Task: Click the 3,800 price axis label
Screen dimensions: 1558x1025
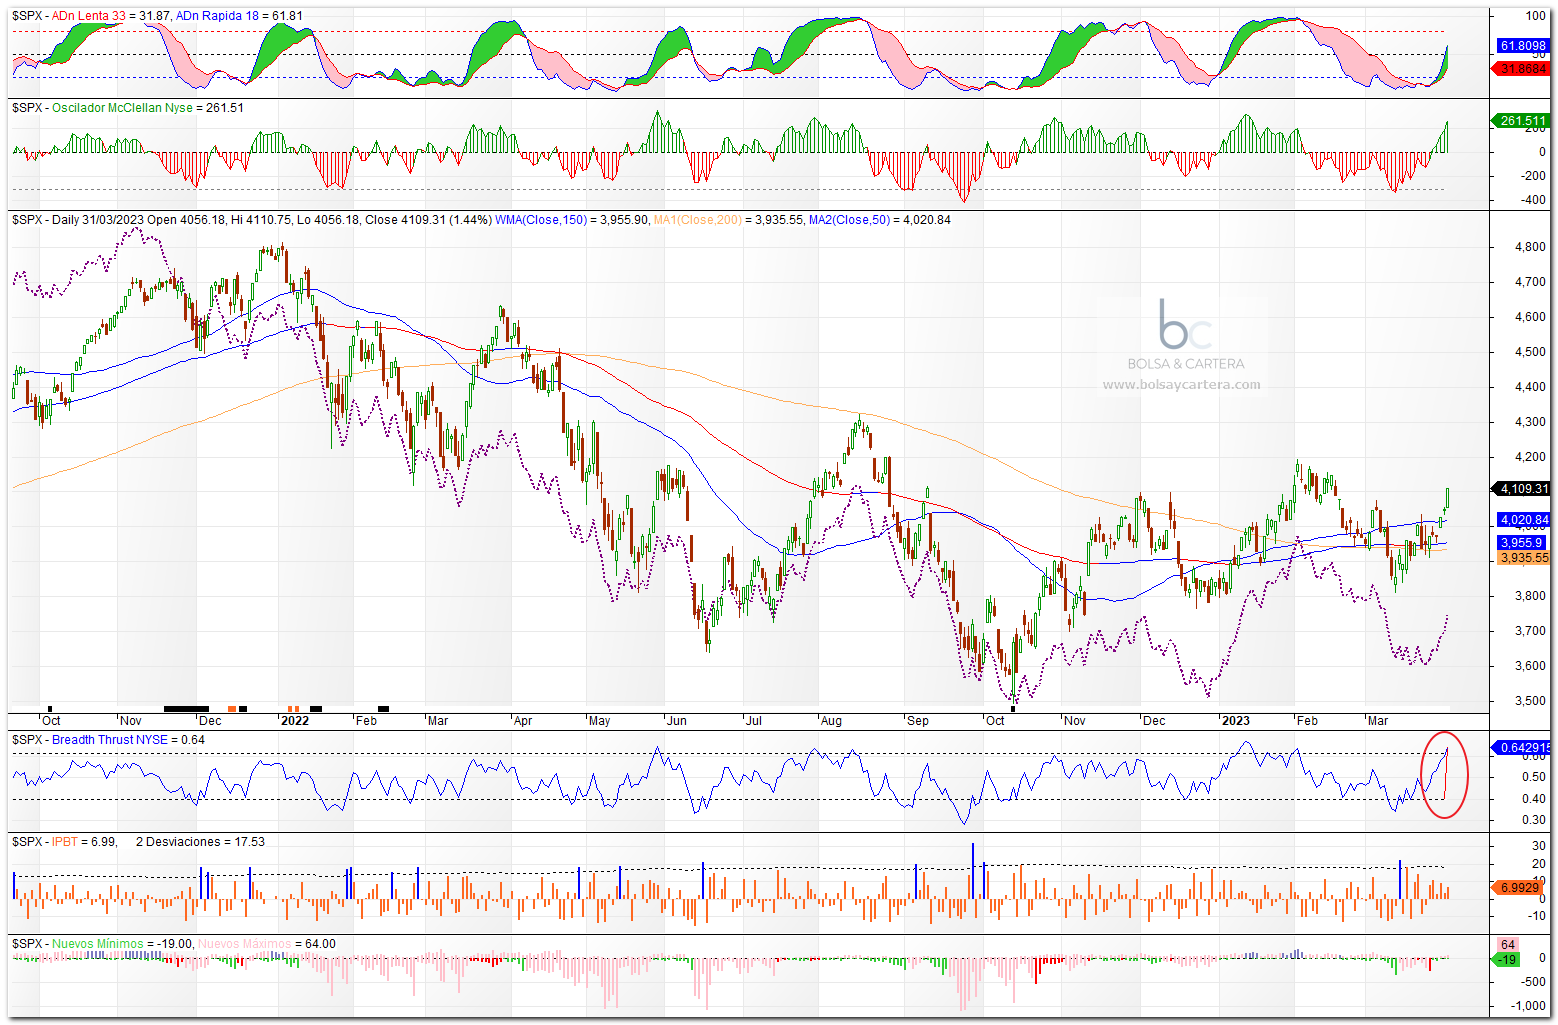Action: pyautogui.click(x=1530, y=596)
